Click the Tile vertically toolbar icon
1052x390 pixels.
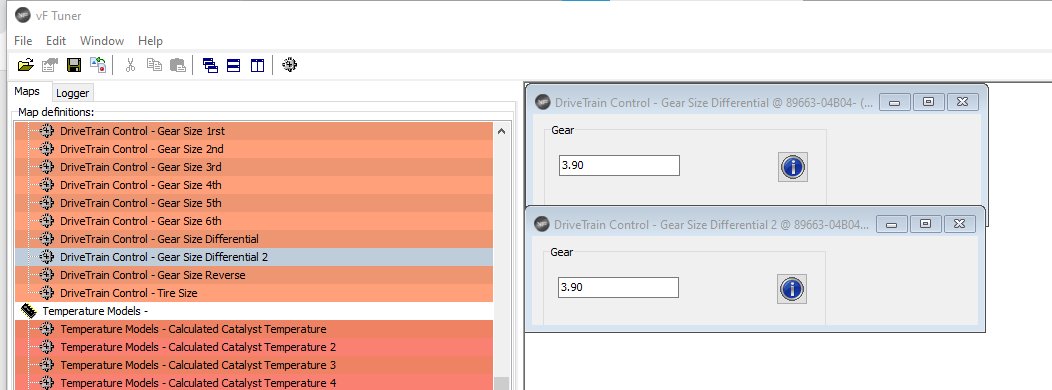(257, 65)
